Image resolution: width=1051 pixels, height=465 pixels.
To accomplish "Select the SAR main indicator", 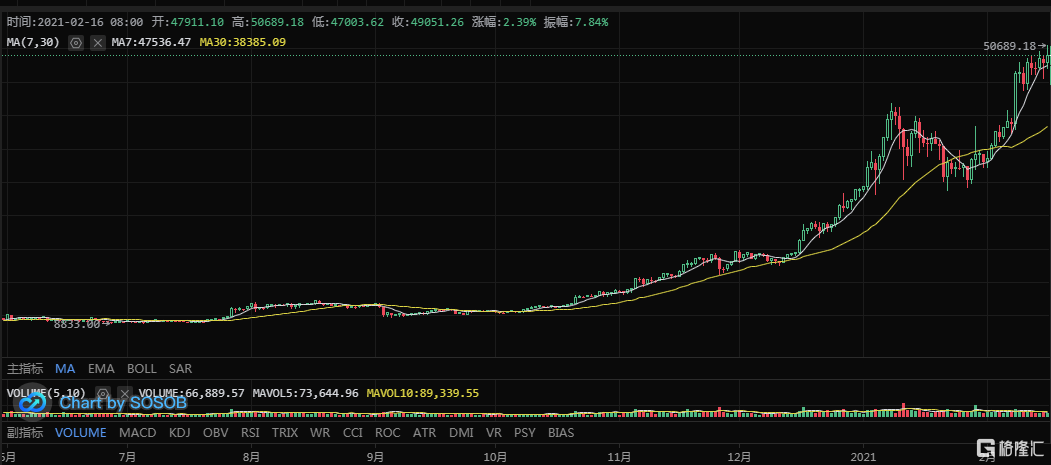I will (x=181, y=368).
